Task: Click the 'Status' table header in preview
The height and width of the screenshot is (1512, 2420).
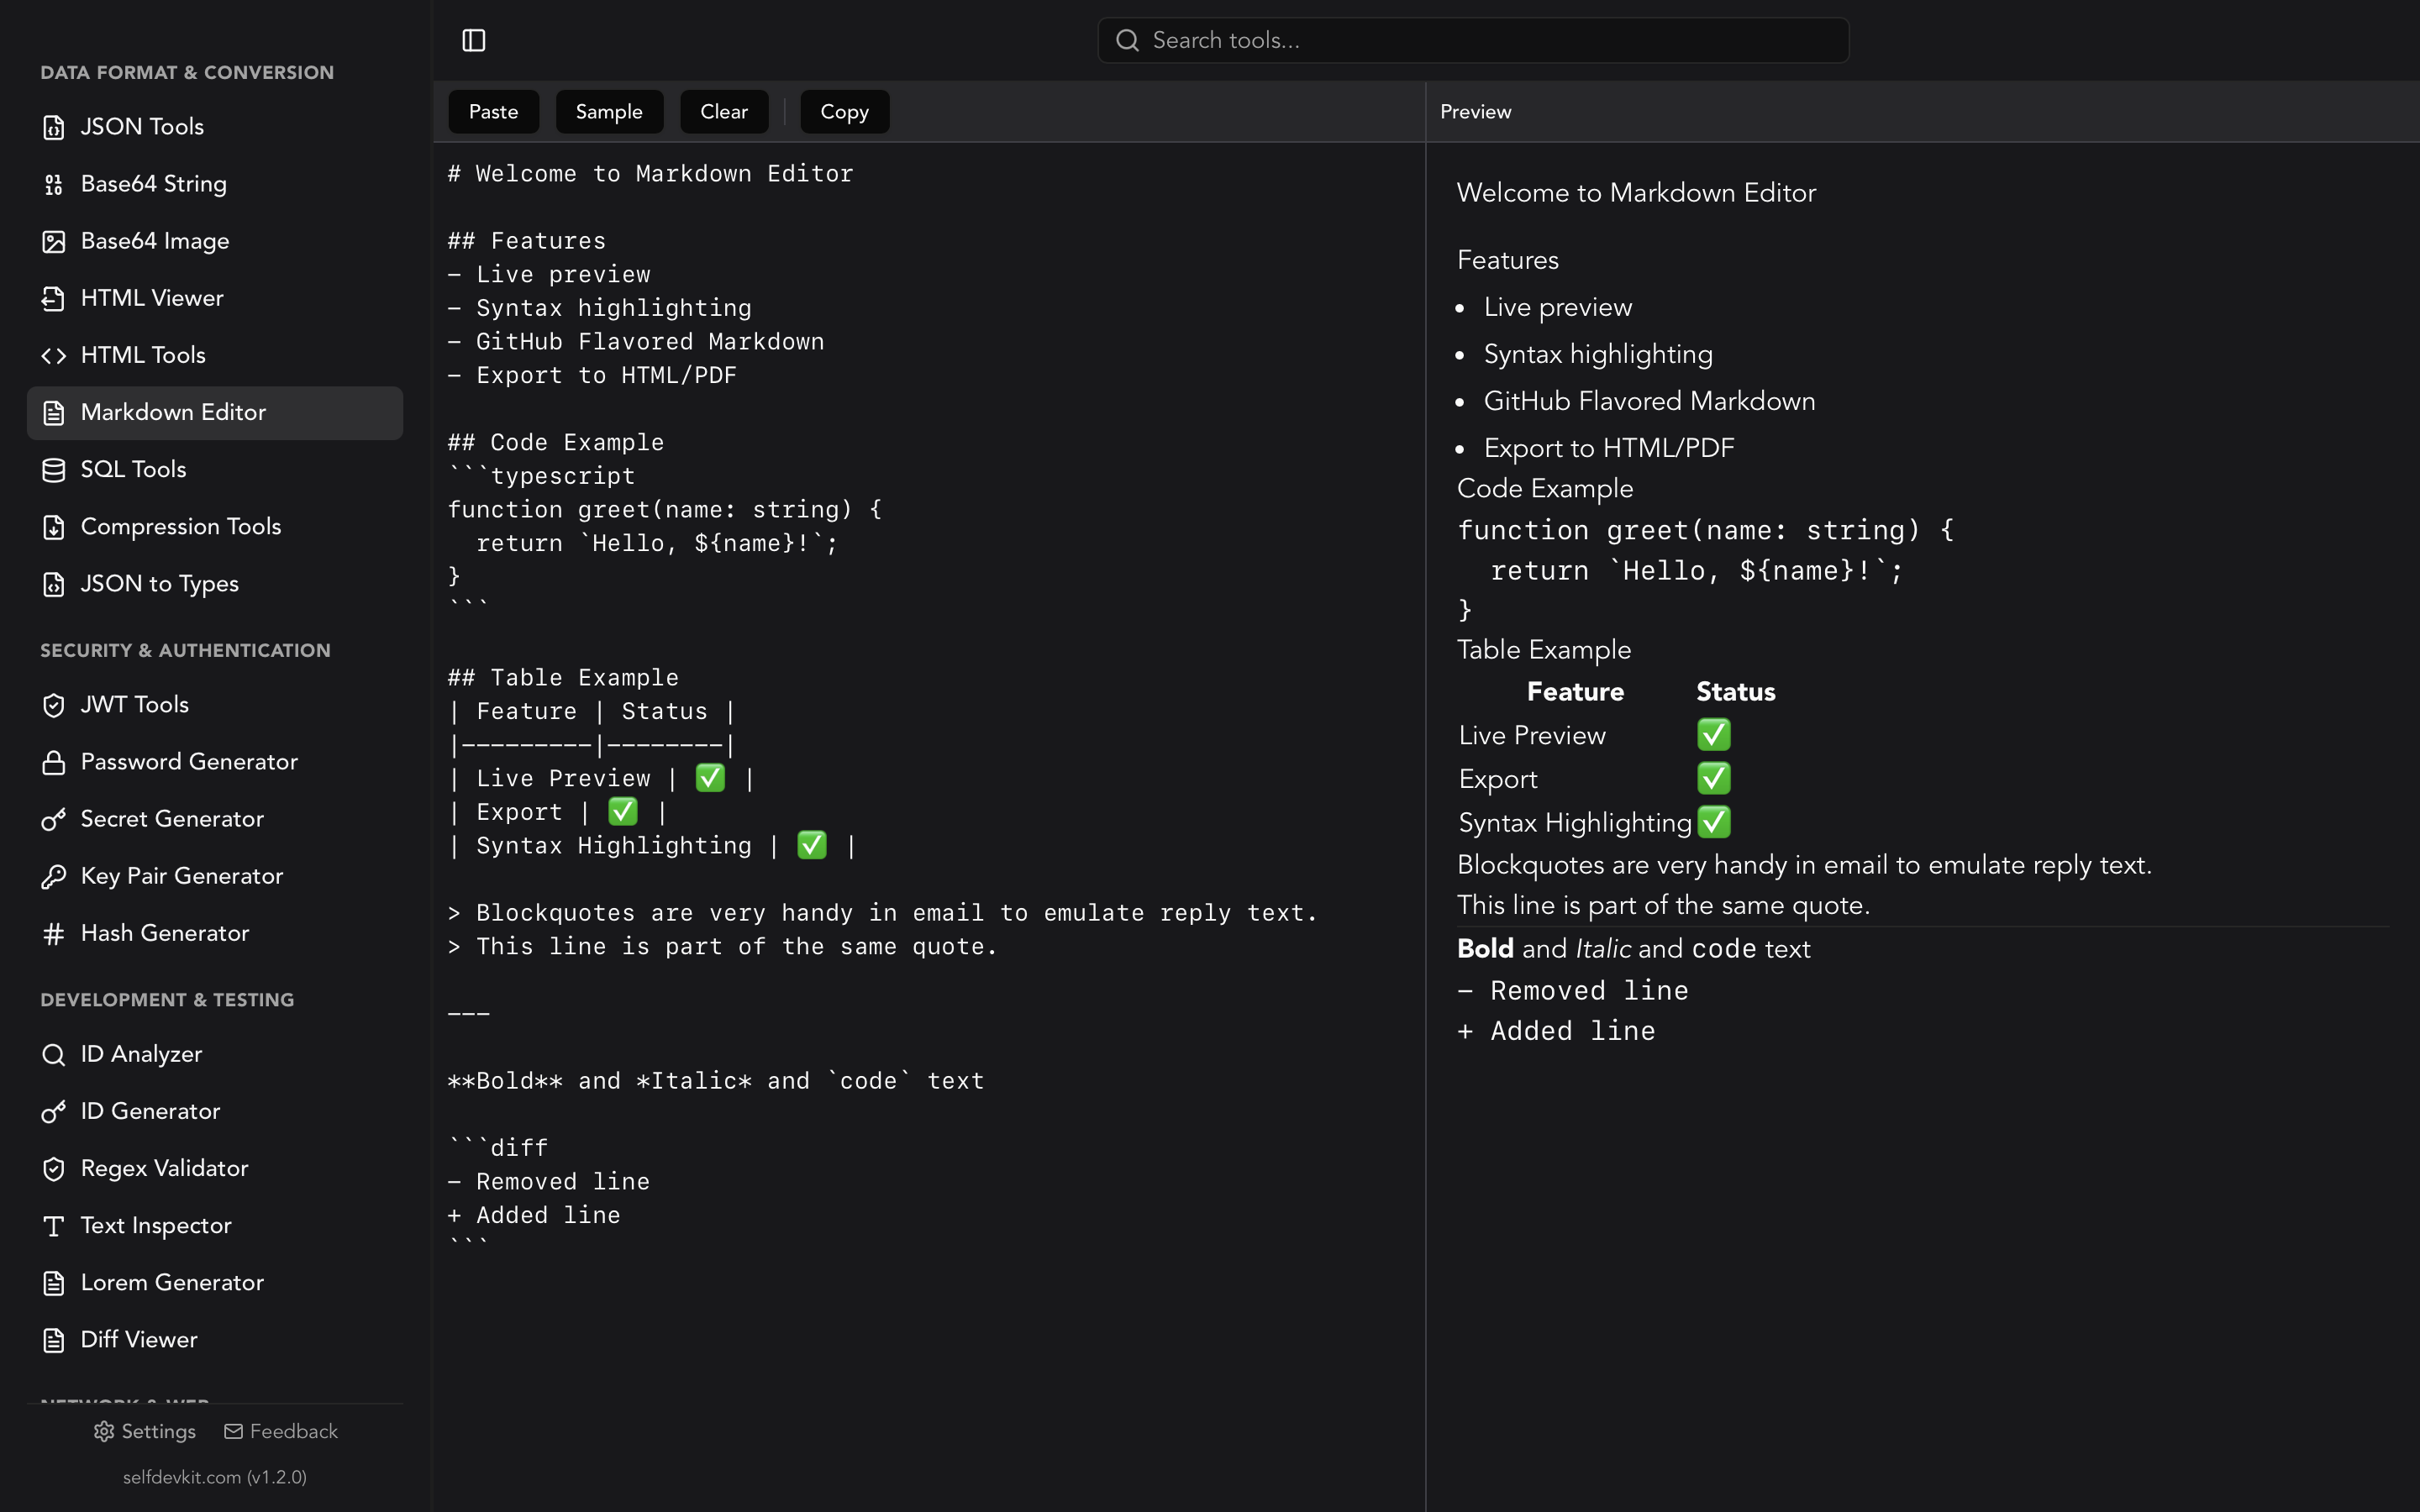Action: click(1736, 692)
